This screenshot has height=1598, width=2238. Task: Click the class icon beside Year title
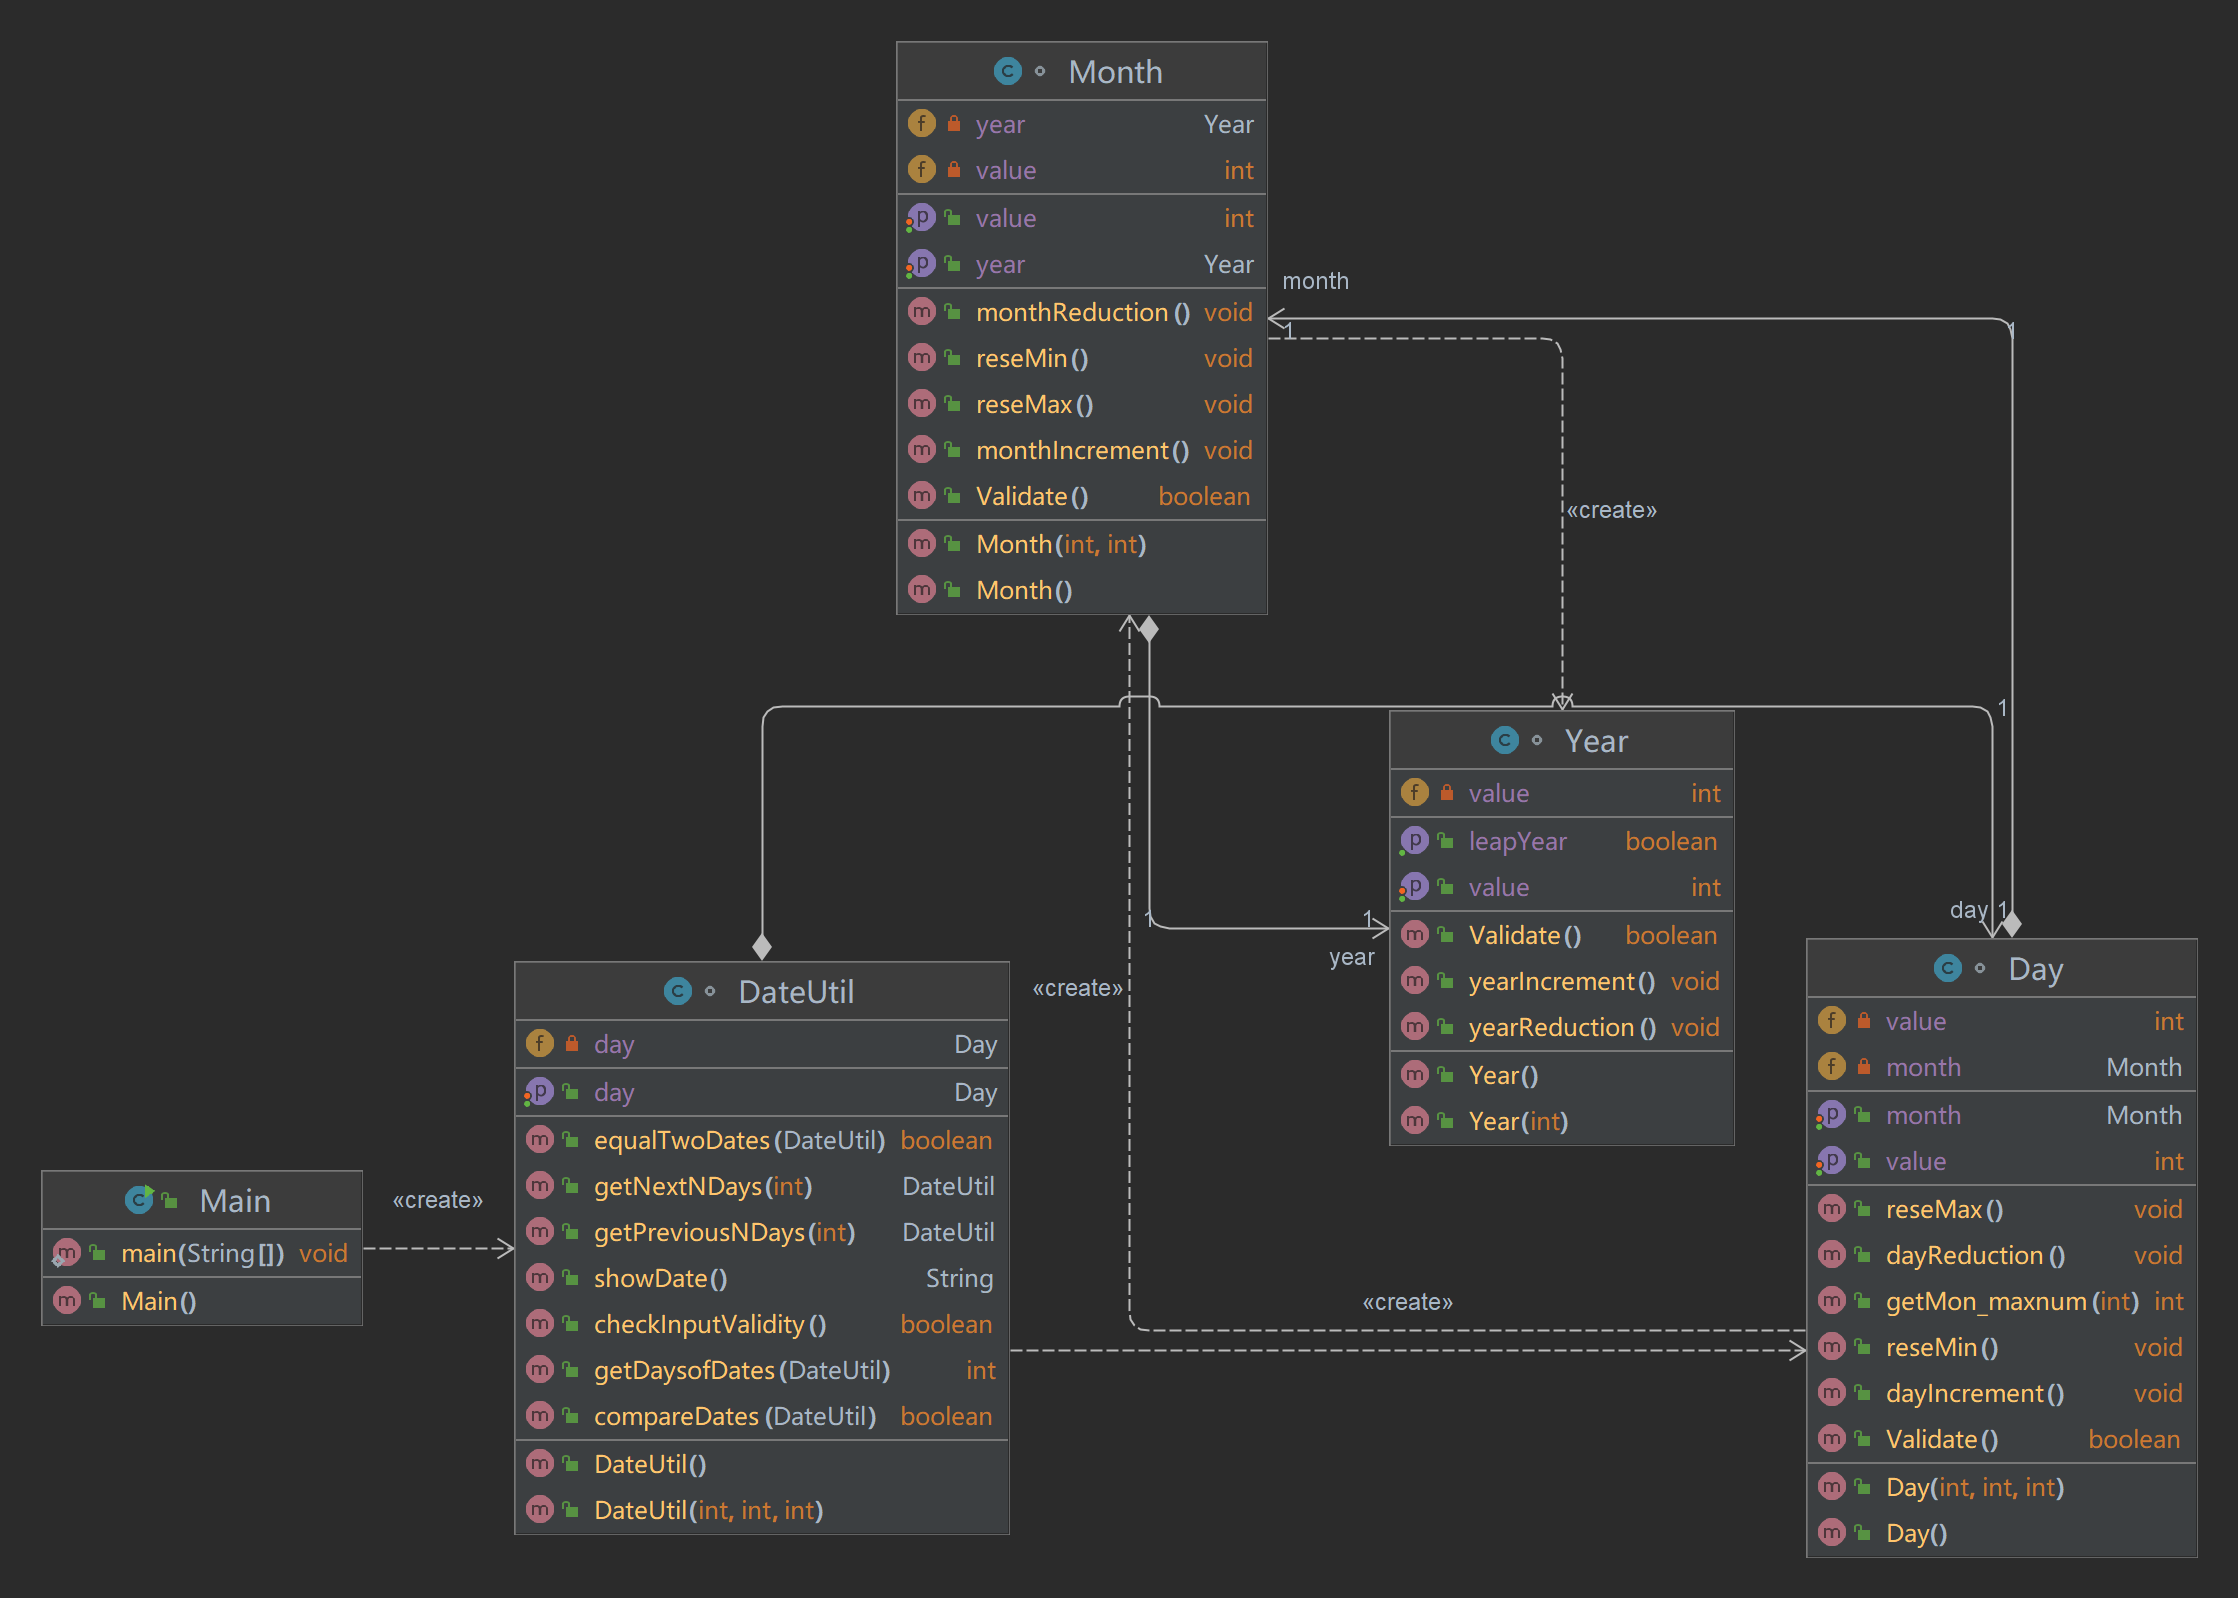(1504, 740)
